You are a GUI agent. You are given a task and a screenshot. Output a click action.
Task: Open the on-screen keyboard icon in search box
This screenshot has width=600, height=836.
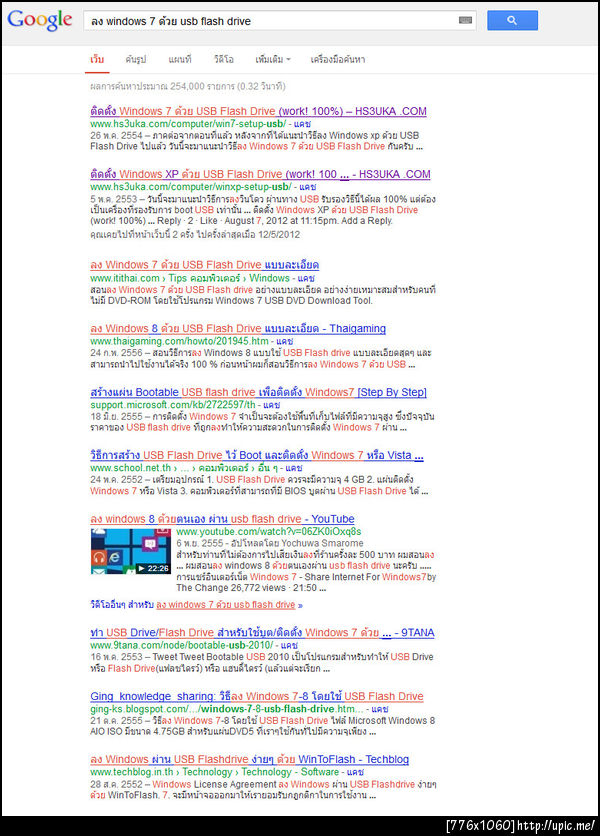pos(465,20)
